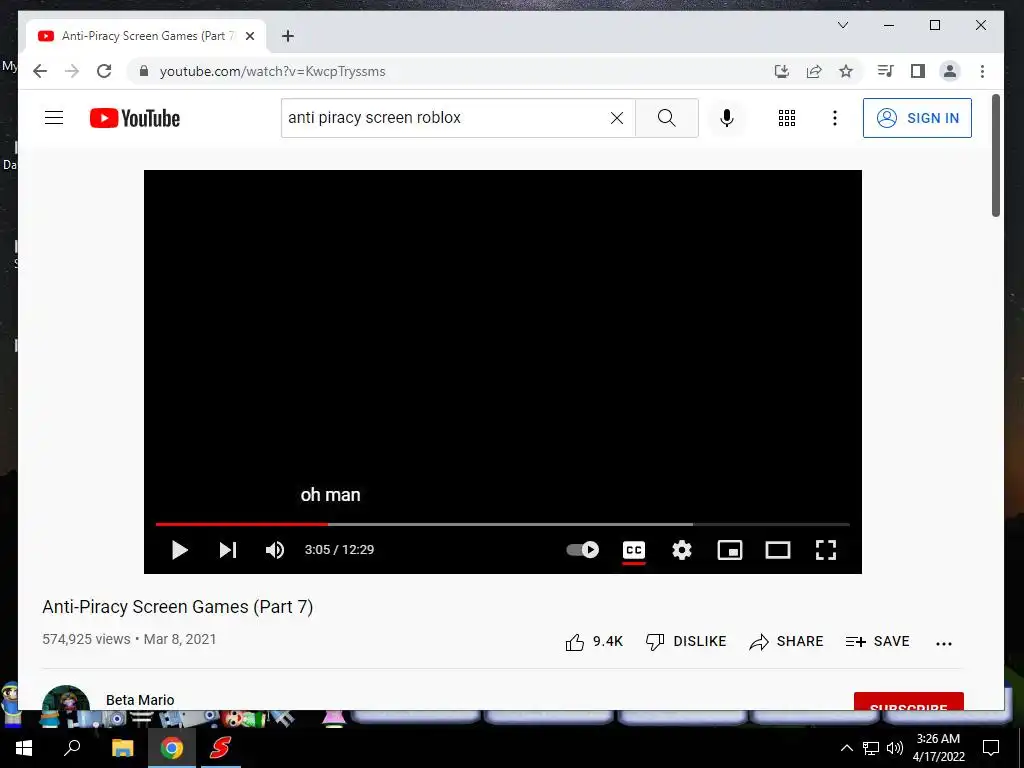This screenshot has width=1024, height=768.
Task: Open the YouTube apps grid
Action: coord(786,118)
